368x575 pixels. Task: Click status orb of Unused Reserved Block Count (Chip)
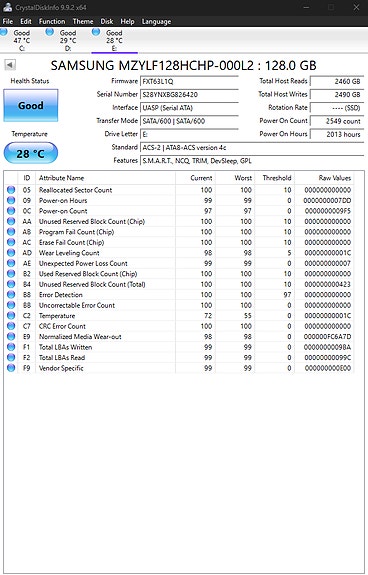coord(11,221)
